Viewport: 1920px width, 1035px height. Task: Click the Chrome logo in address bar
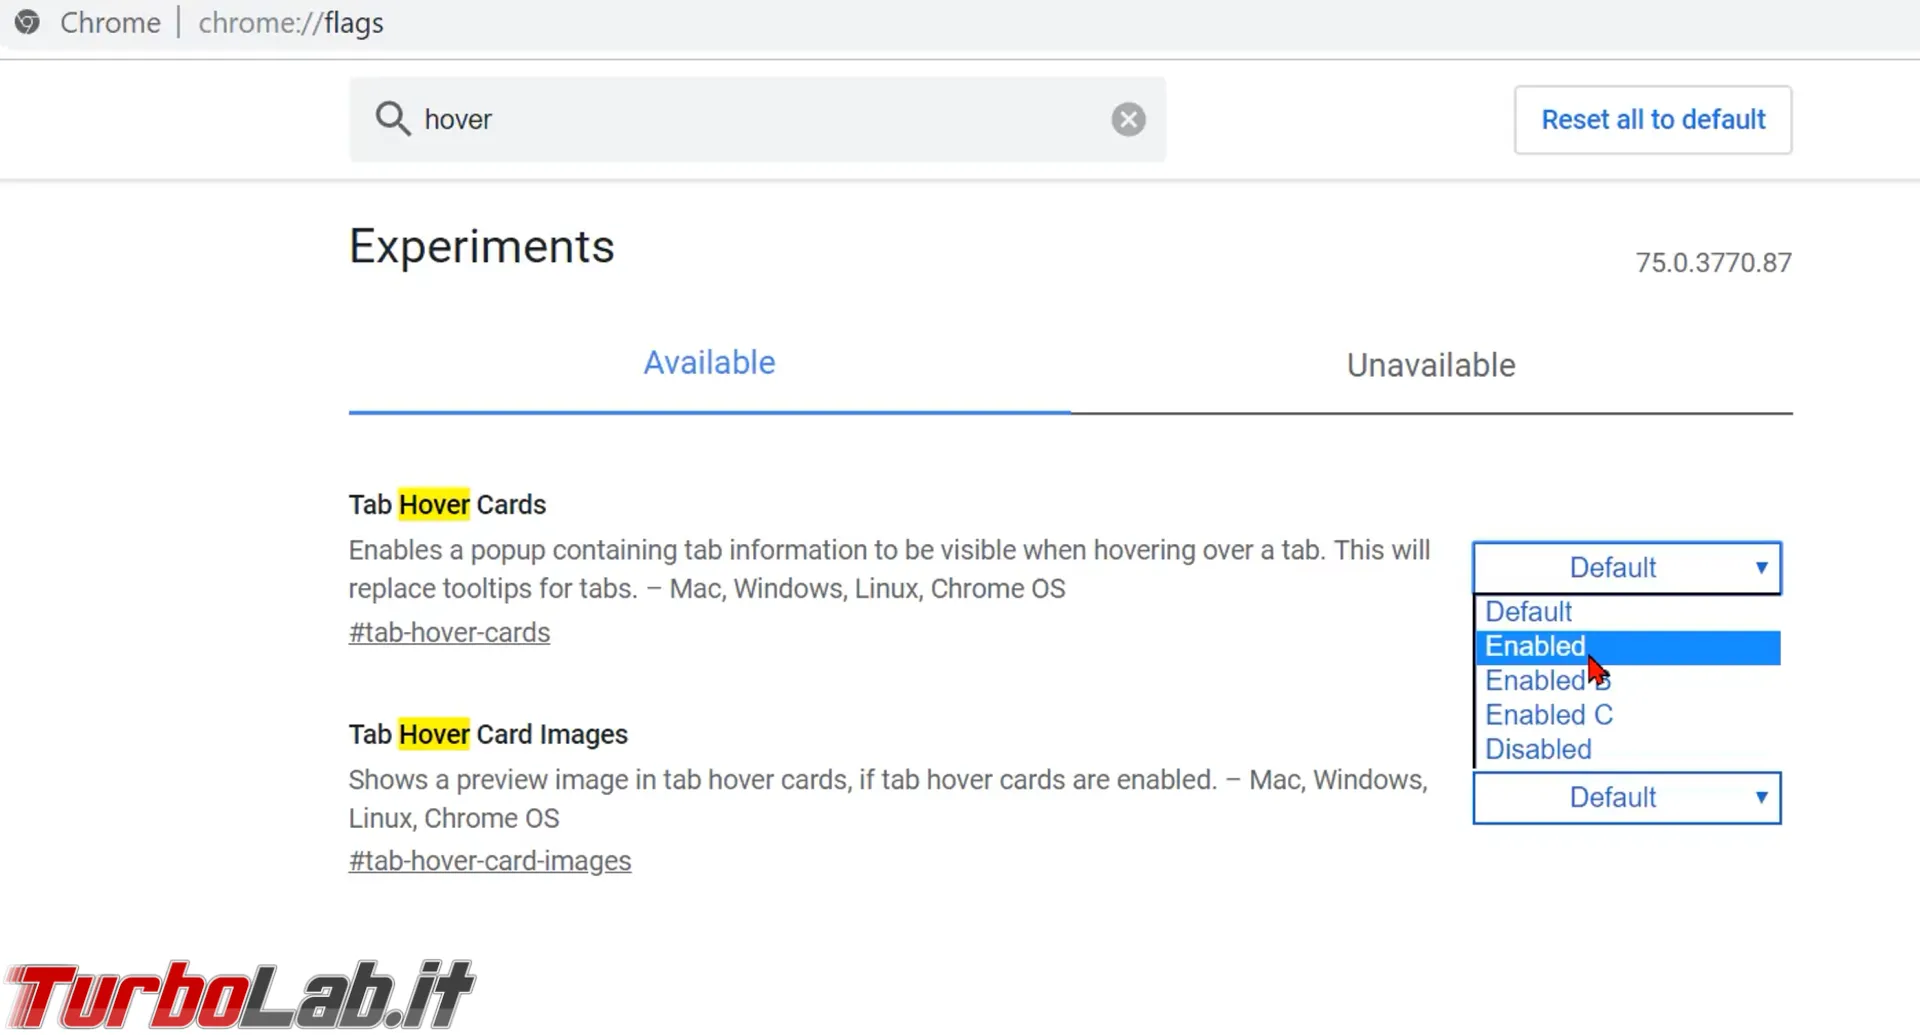28,22
